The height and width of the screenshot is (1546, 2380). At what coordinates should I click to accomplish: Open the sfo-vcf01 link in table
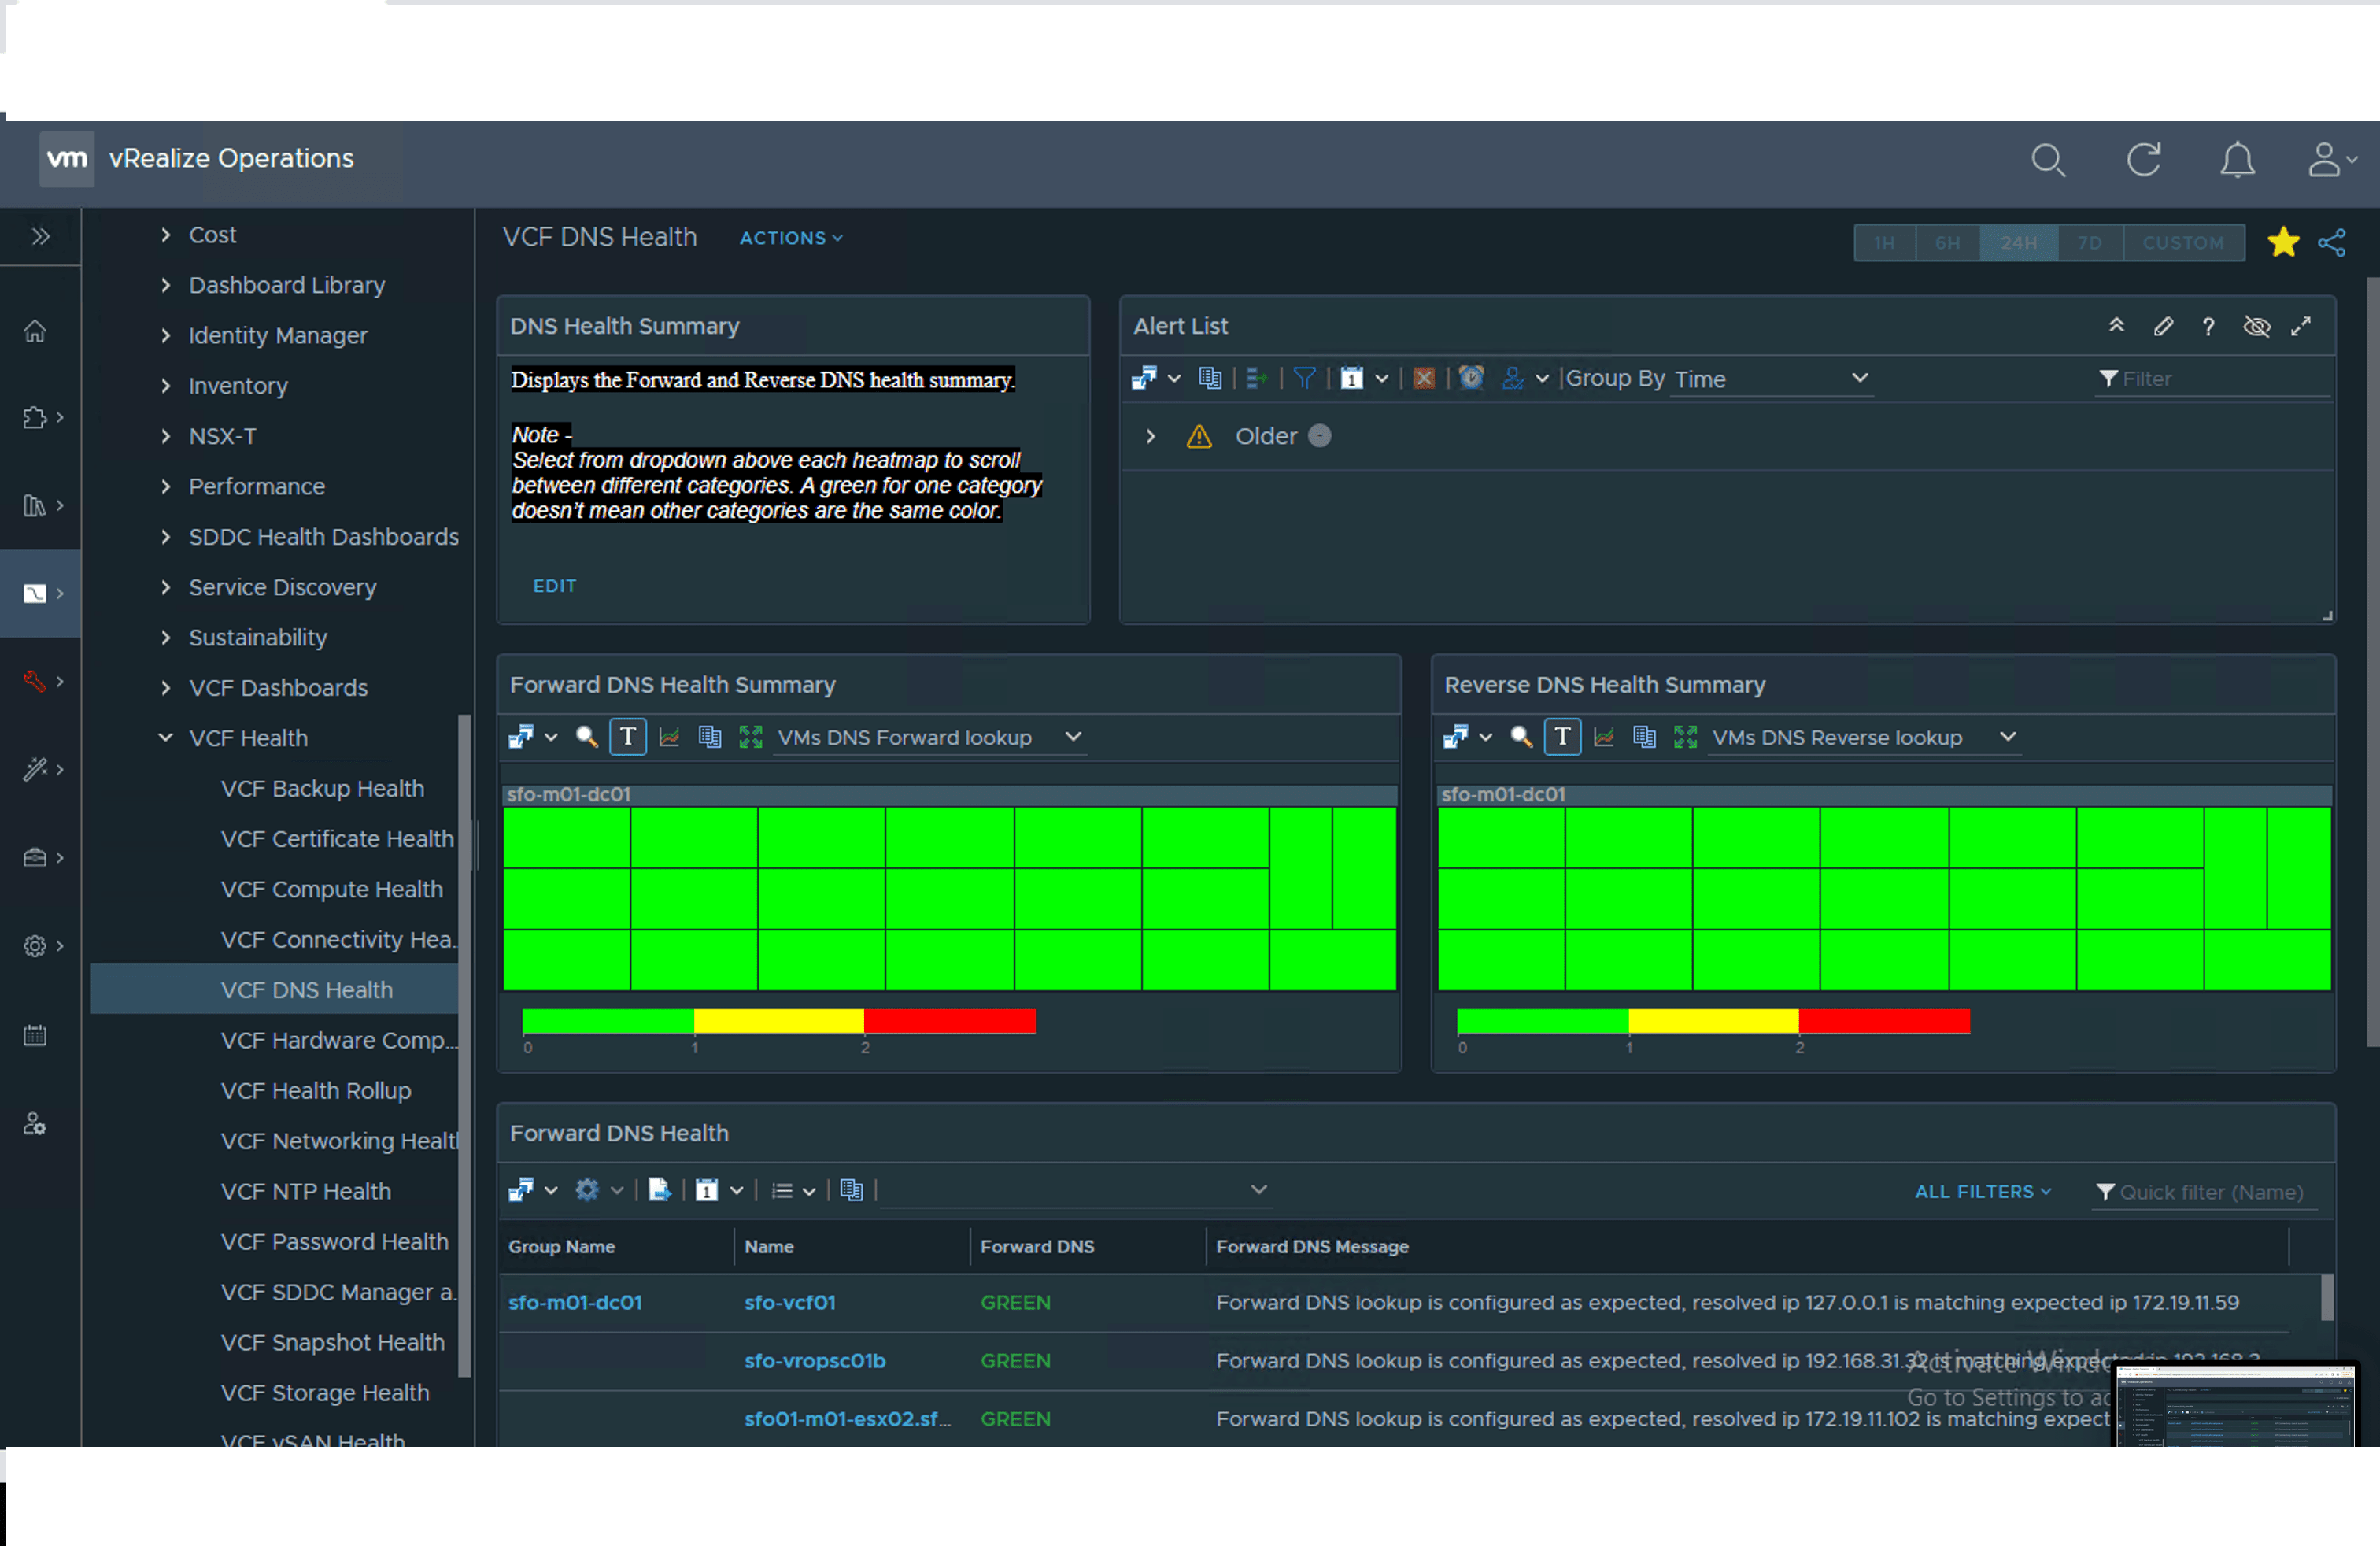pos(789,1303)
